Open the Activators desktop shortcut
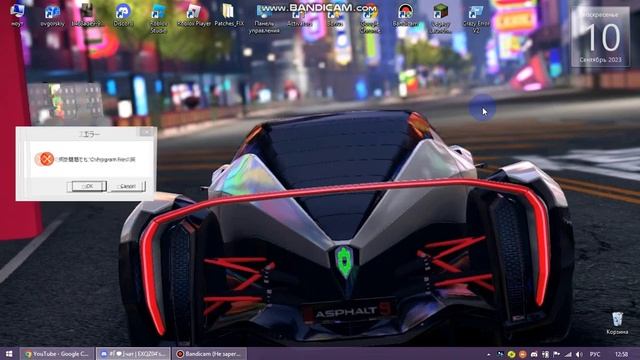This screenshot has height=360, width=640. [x=300, y=15]
